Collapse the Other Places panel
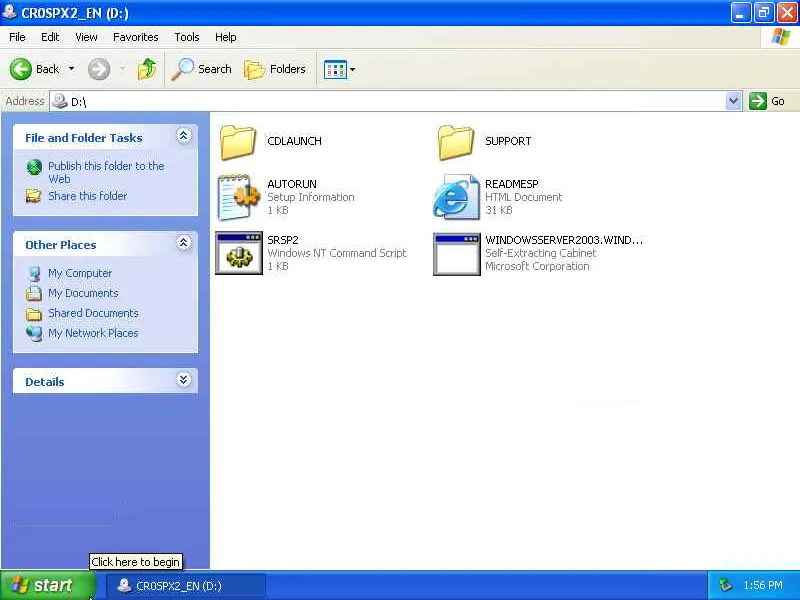The image size is (800, 600). [184, 243]
